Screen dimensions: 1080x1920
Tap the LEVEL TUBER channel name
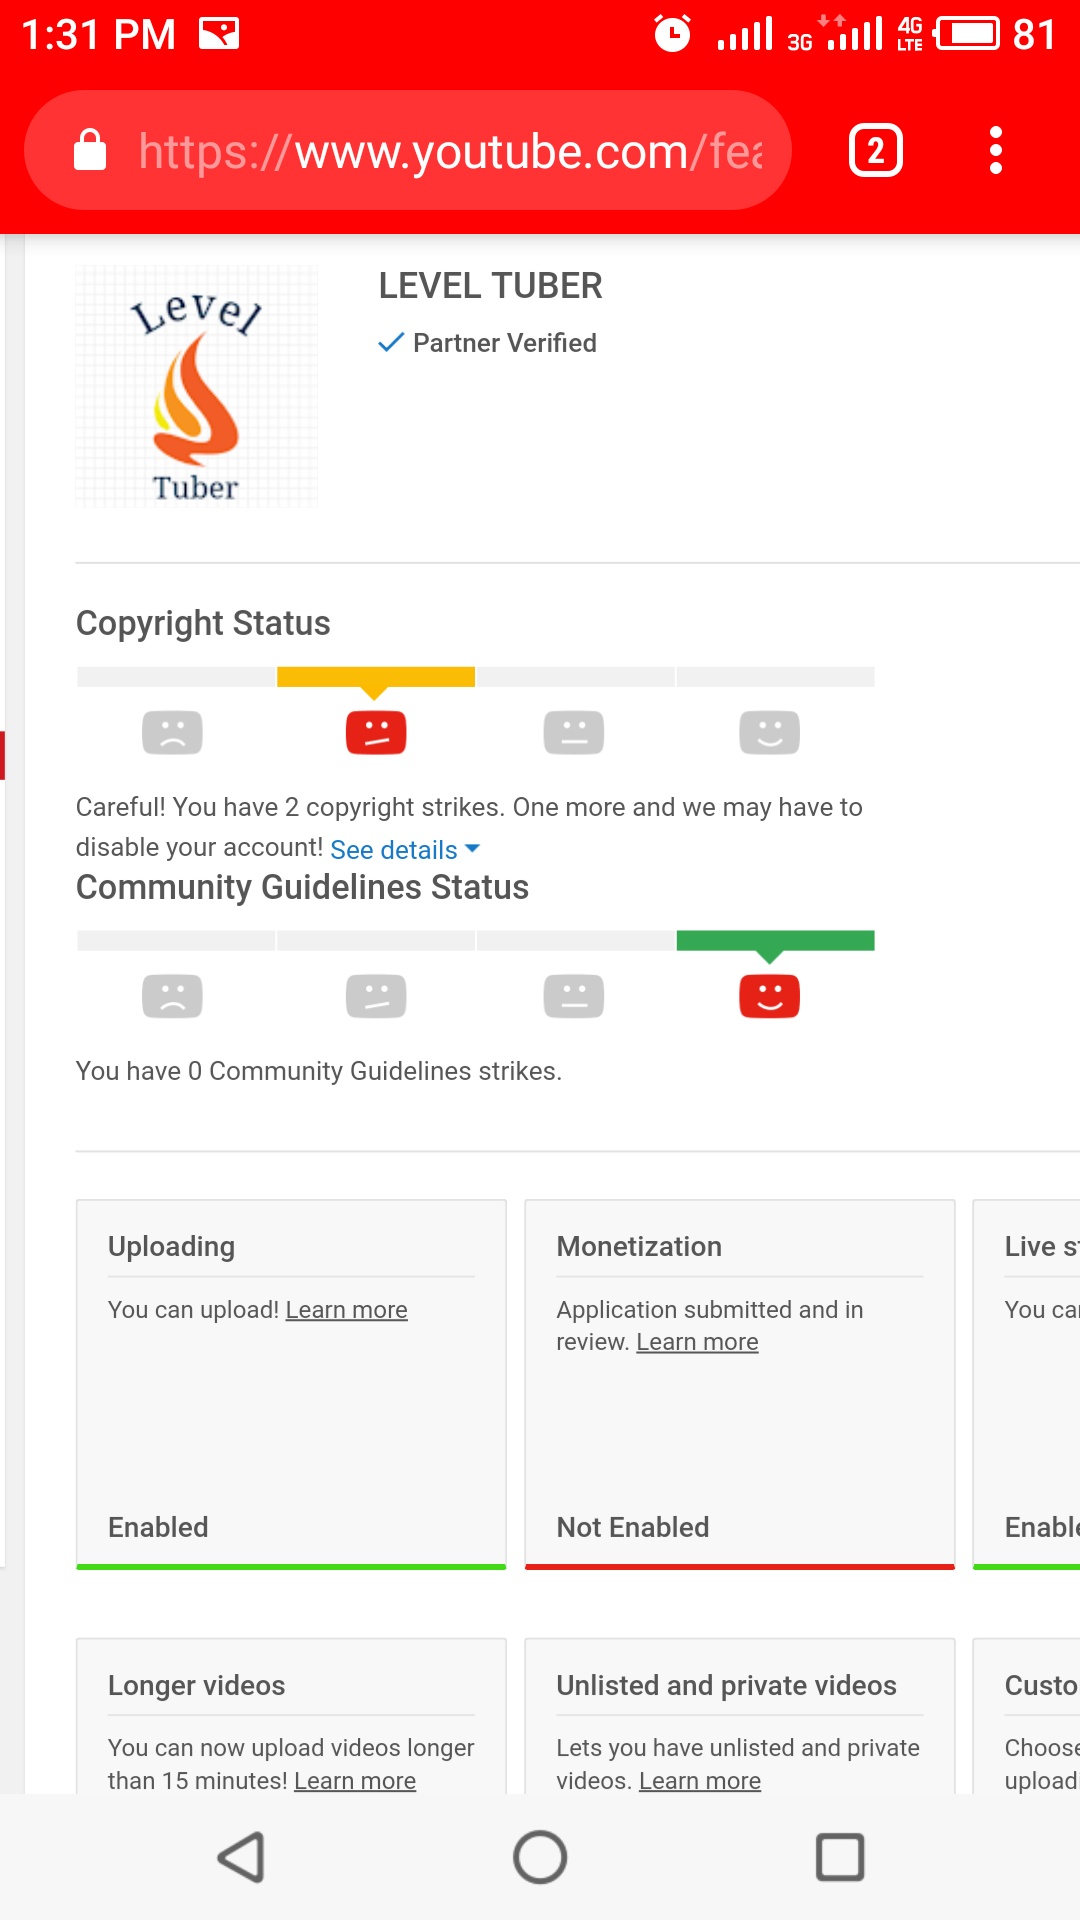click(491, 286)
